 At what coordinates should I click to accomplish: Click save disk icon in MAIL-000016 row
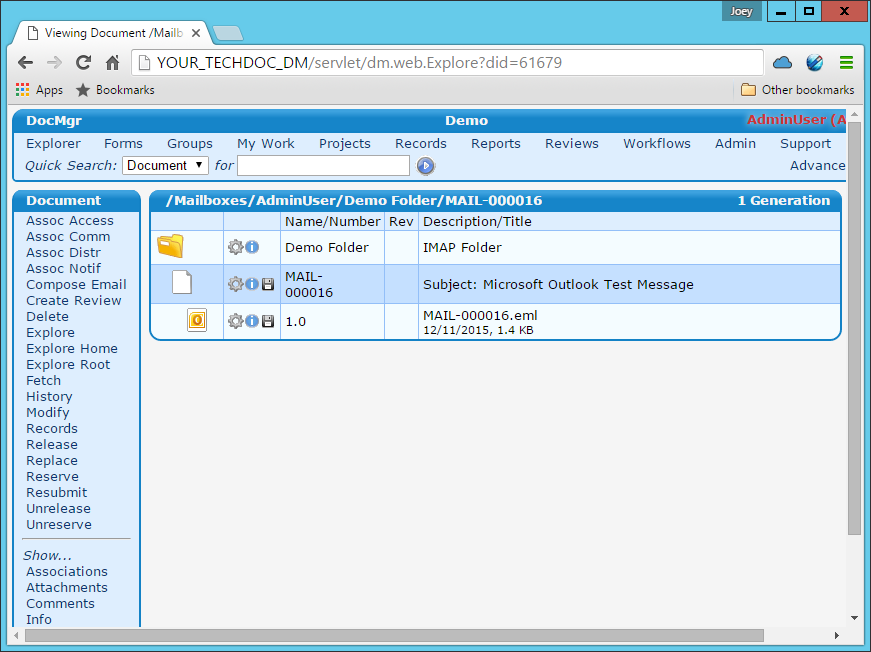(x=268, y=284)
